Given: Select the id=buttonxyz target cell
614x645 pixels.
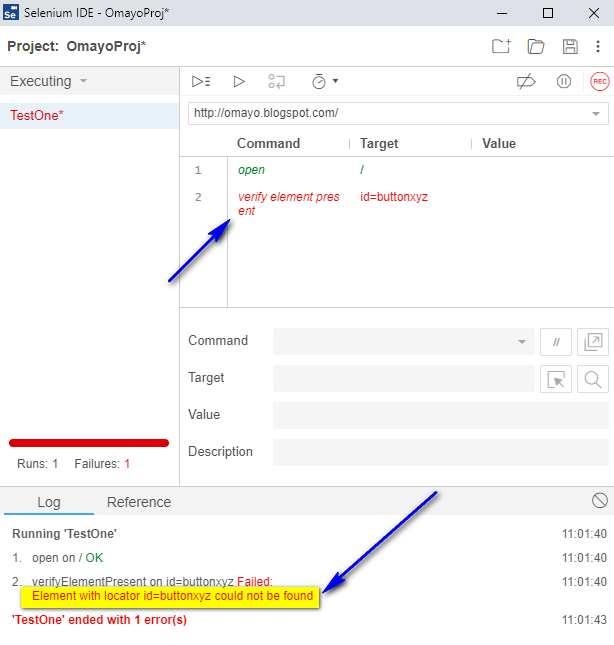Looking at the screenshot, I should pos(394,197).
